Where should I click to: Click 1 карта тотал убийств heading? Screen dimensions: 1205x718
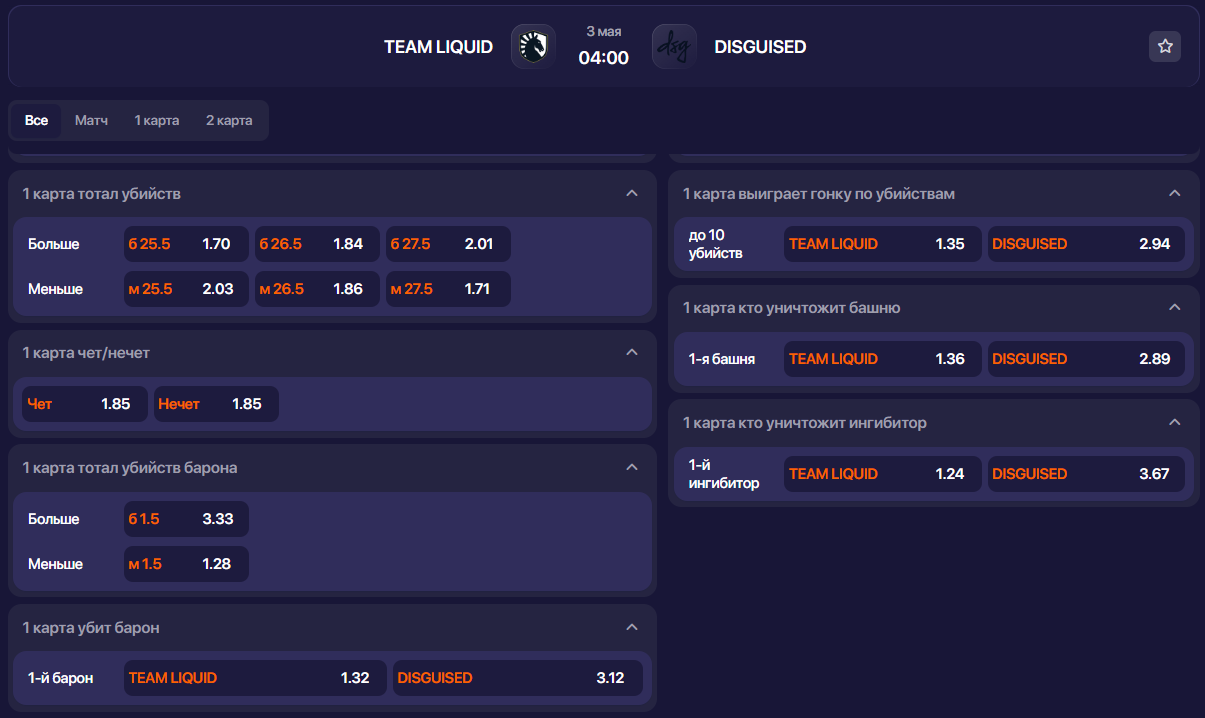point(102,193)
